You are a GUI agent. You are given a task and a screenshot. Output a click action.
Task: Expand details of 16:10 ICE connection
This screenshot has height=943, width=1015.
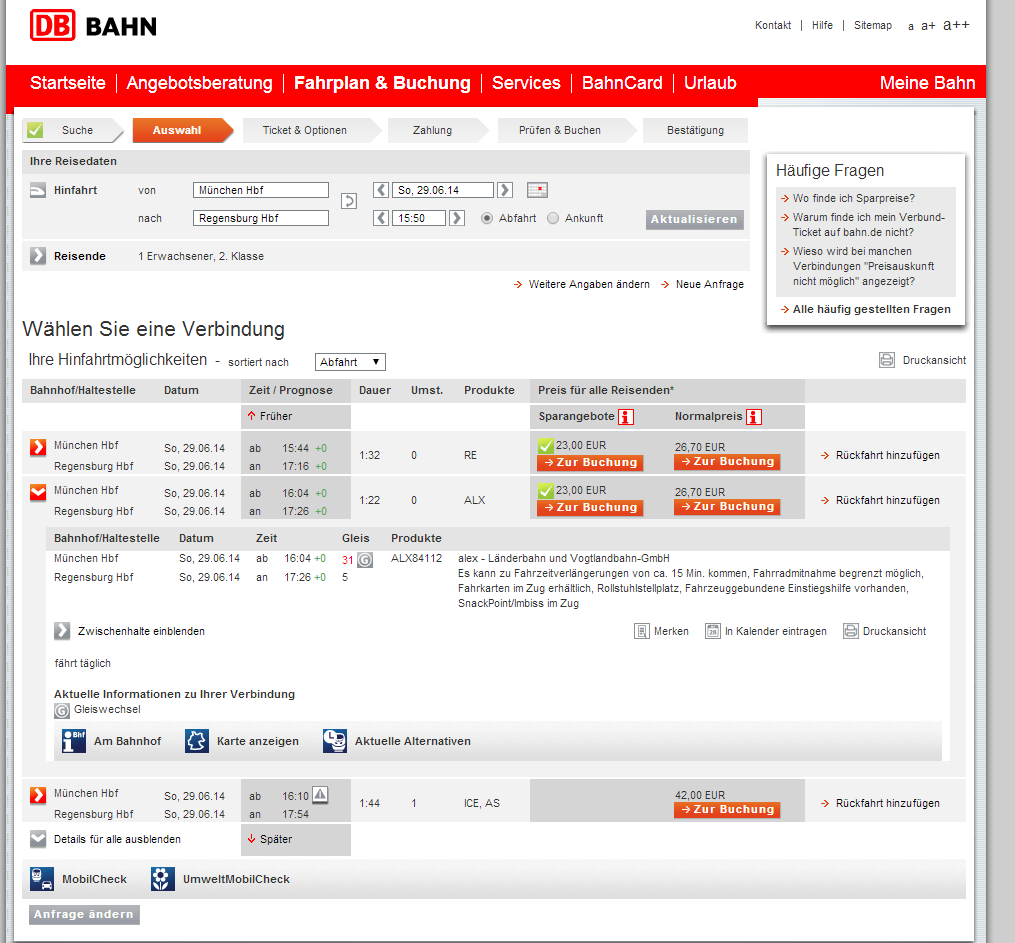coord(38,795)
